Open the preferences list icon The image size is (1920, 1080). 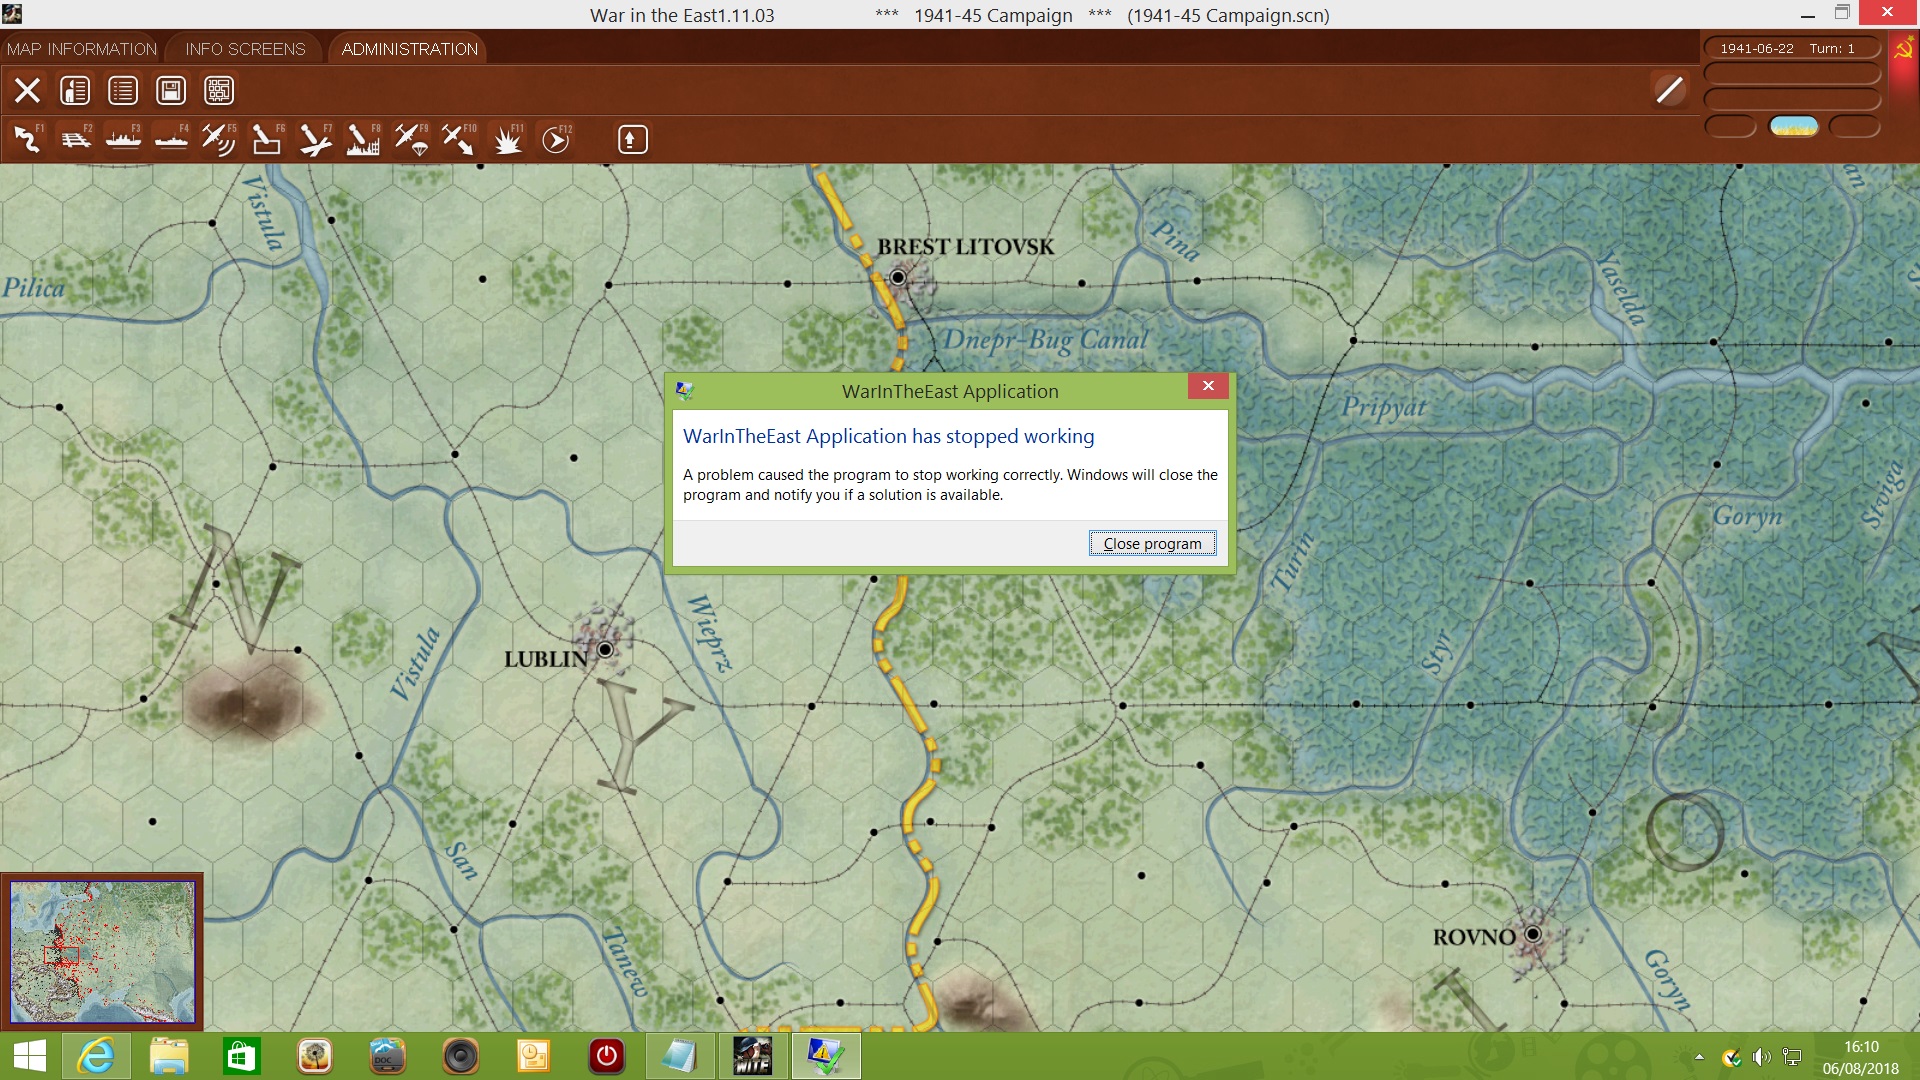pos(123,91)
